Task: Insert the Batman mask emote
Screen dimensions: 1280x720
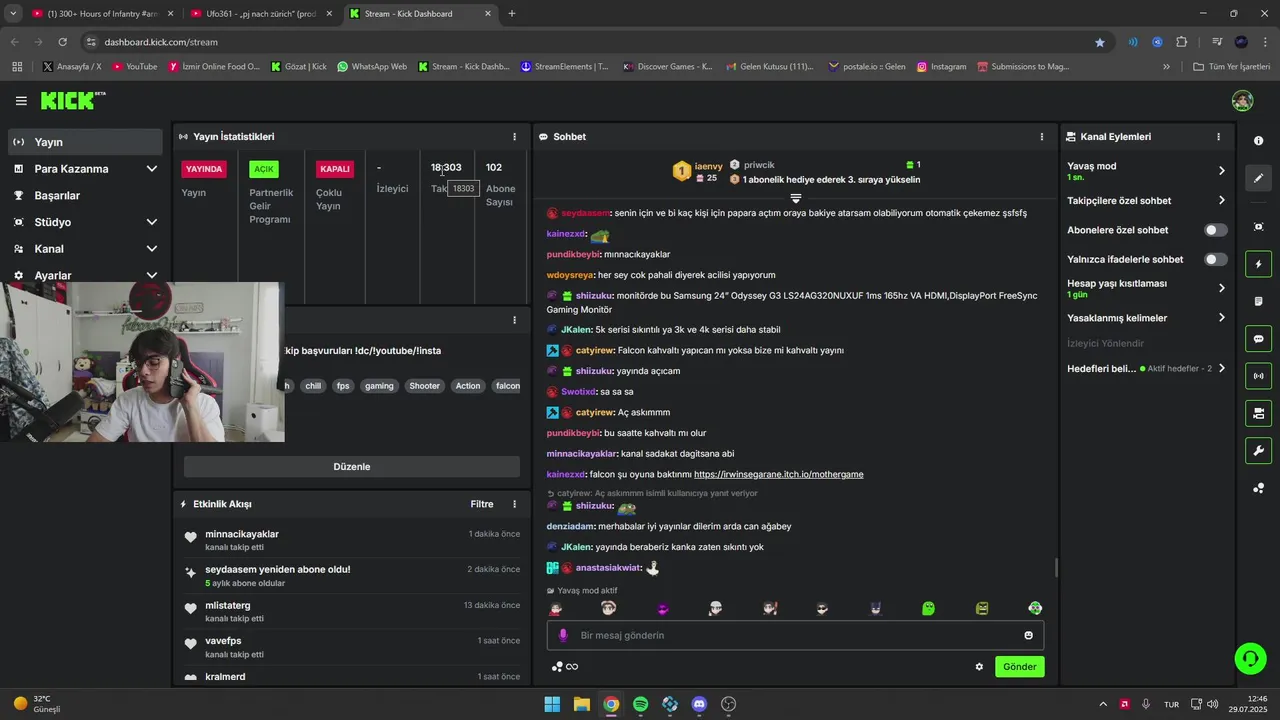Action: (x=875, y=608)
